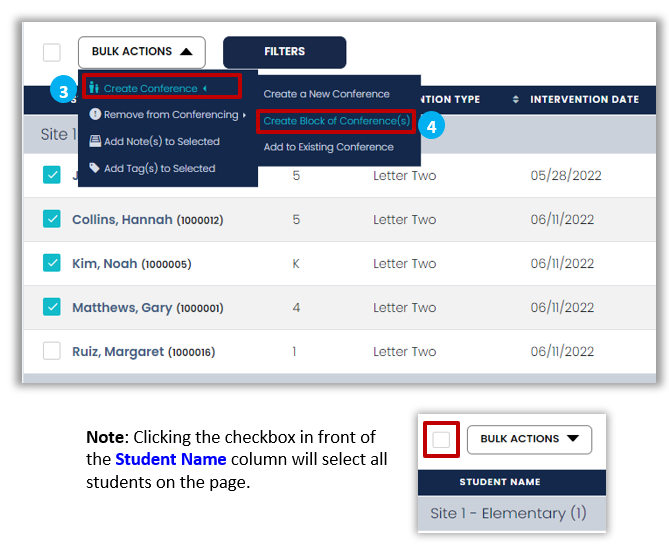This screenshot has width=669, height=548.
Task: Toggle the select-all checkbox beside Bulk Actions at top
Action: click(x=52, y=52)
